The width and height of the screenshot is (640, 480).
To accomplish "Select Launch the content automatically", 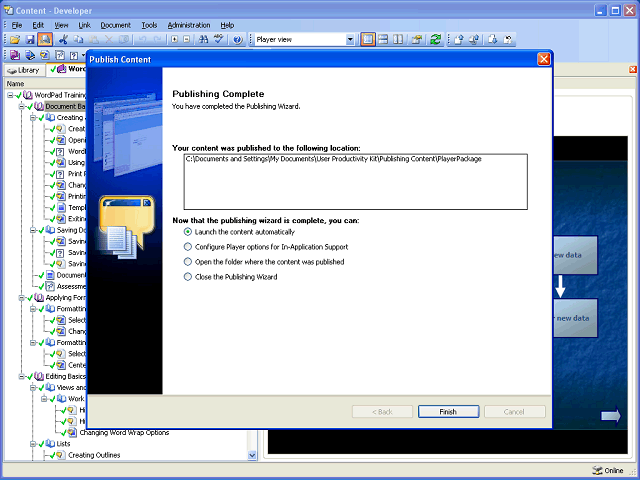I will (x=239, y=232).
